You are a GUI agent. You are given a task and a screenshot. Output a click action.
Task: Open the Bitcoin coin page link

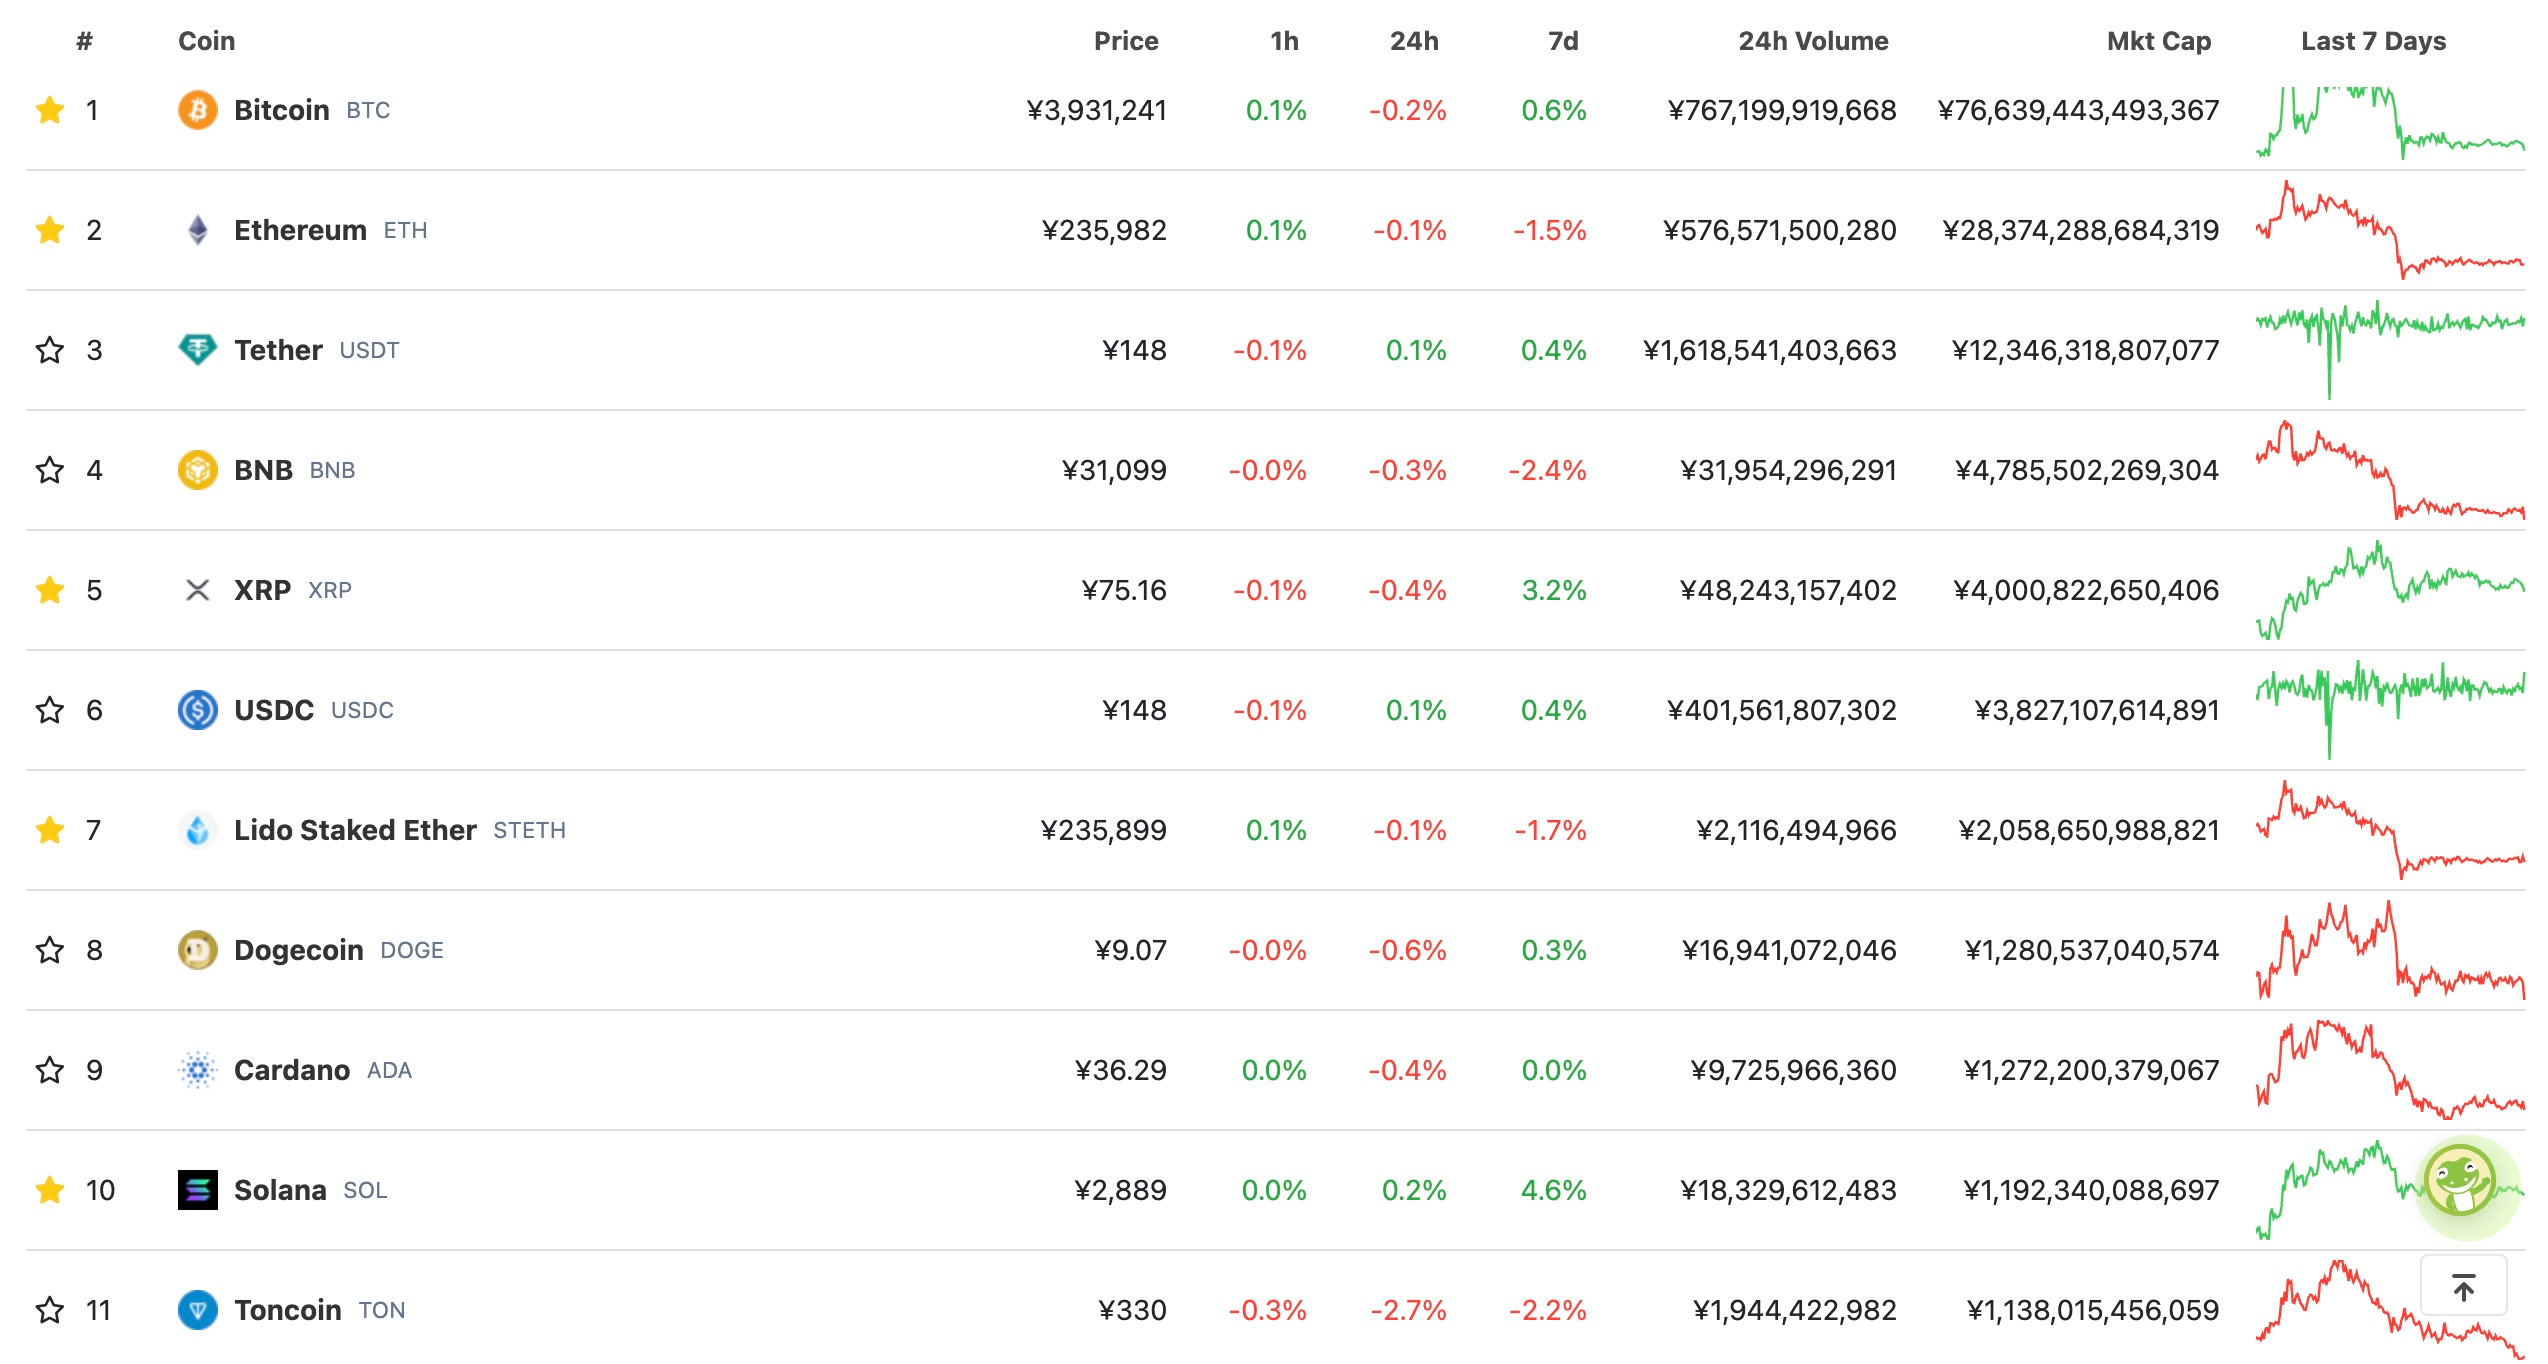312,110
